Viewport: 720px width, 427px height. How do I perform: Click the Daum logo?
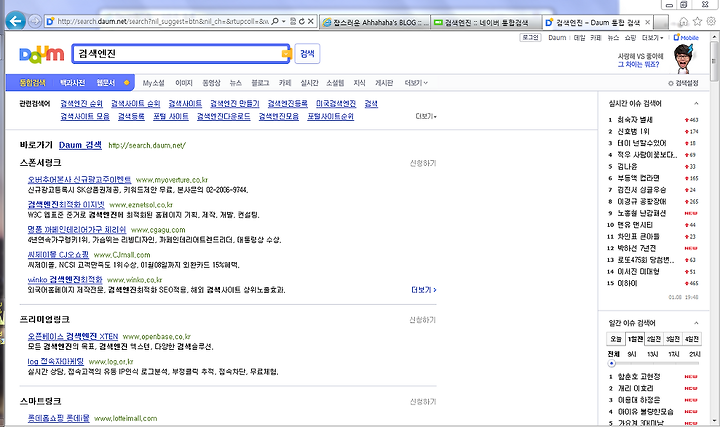point(42,54)
